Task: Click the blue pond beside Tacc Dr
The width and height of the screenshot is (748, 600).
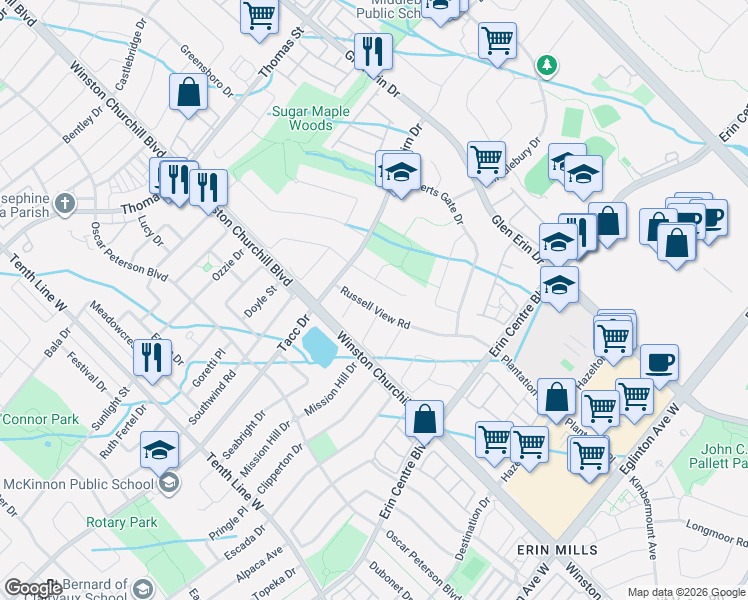Action: [x=320, y=347]
